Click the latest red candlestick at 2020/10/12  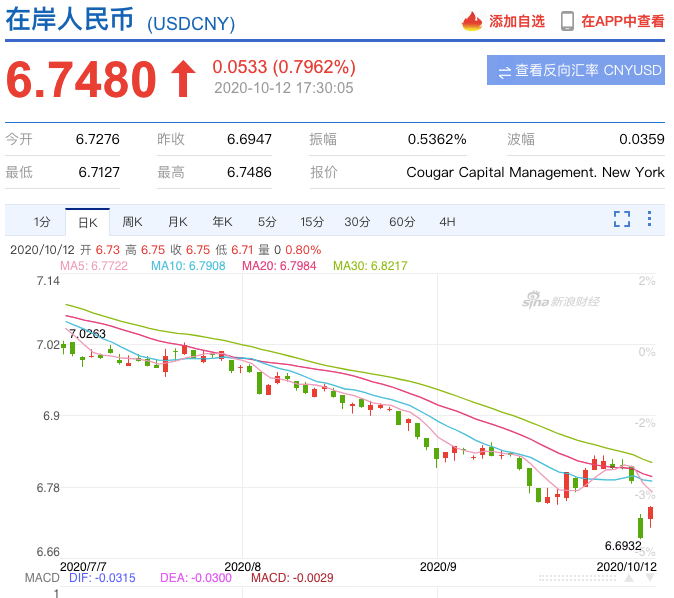[x=651, y=514]
